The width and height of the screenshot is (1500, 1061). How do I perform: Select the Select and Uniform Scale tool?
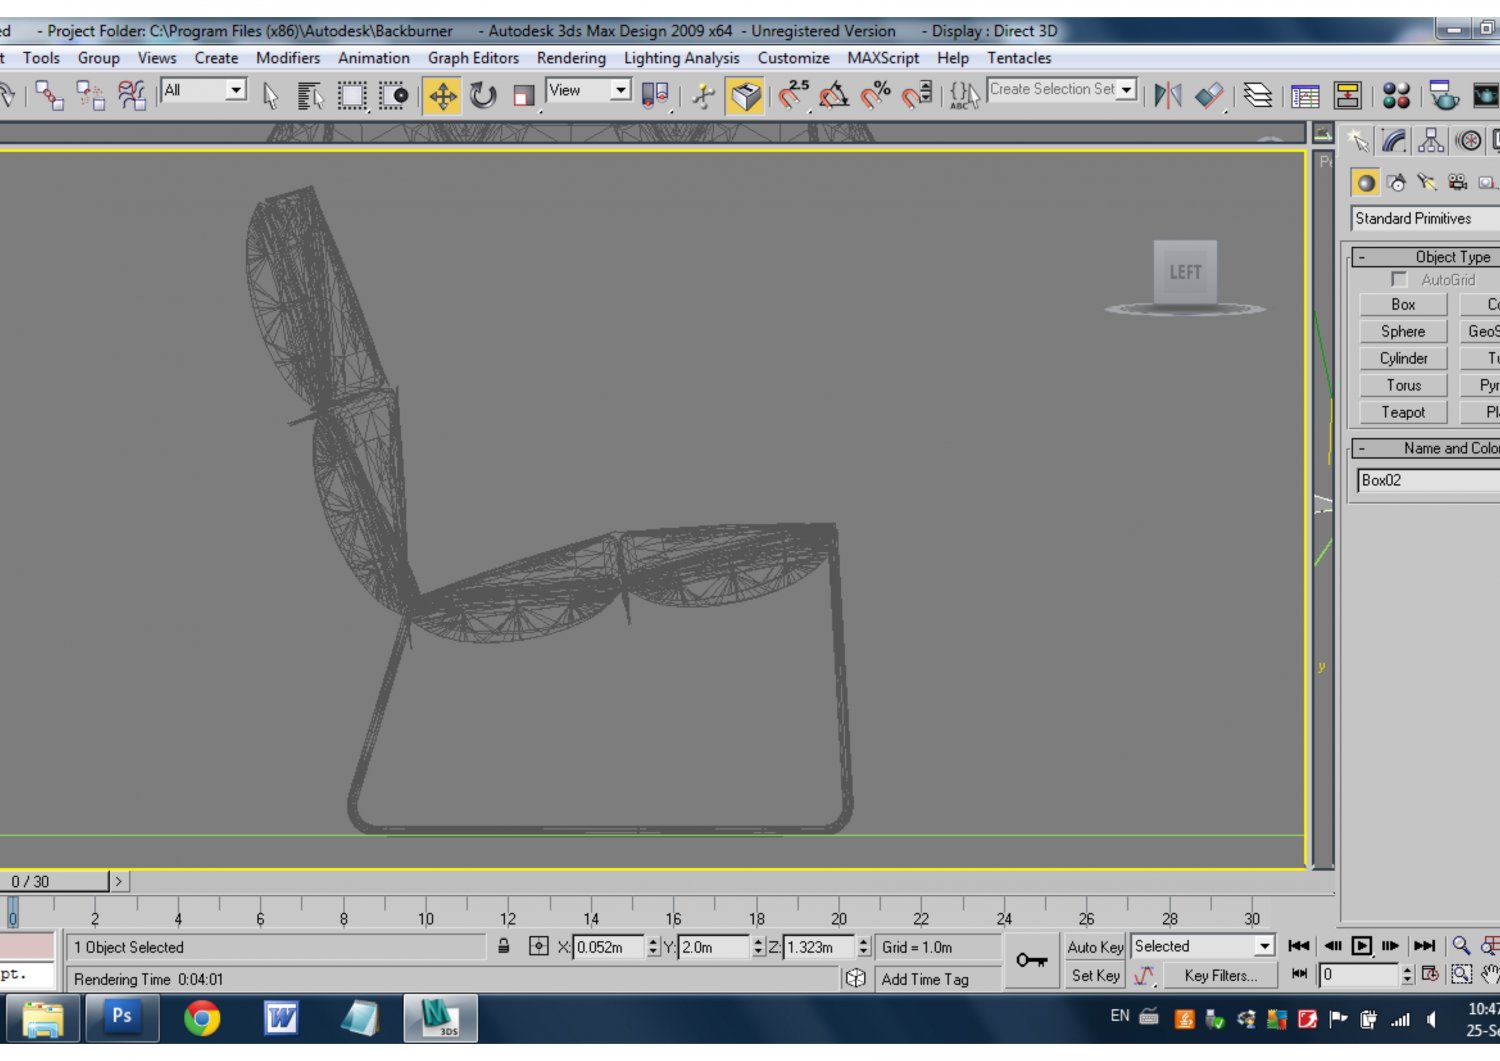pos(521,96)
